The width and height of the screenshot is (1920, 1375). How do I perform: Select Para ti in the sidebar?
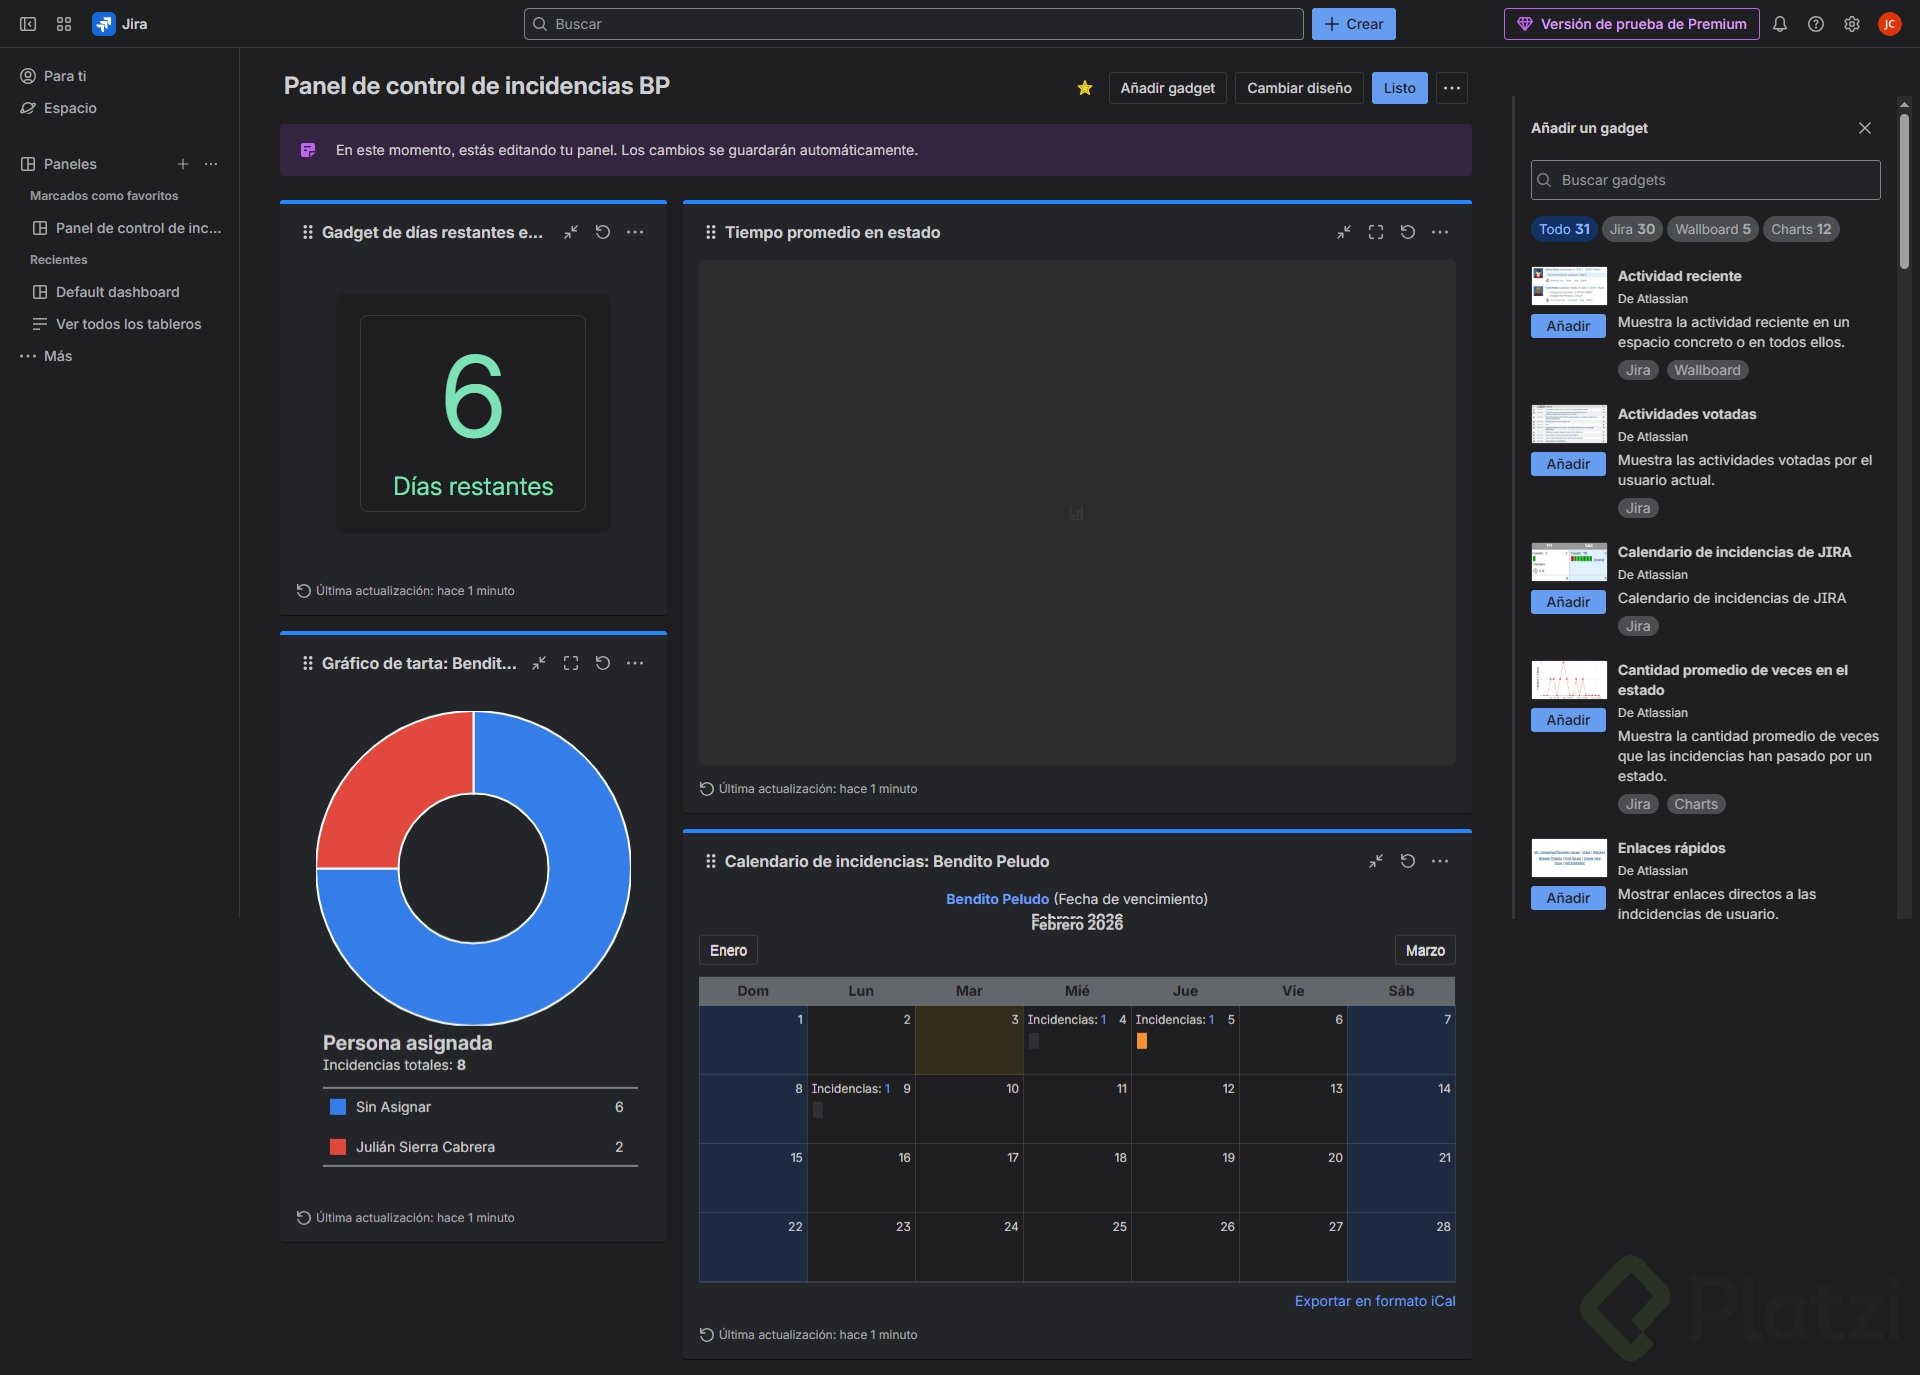pos(65,76)
